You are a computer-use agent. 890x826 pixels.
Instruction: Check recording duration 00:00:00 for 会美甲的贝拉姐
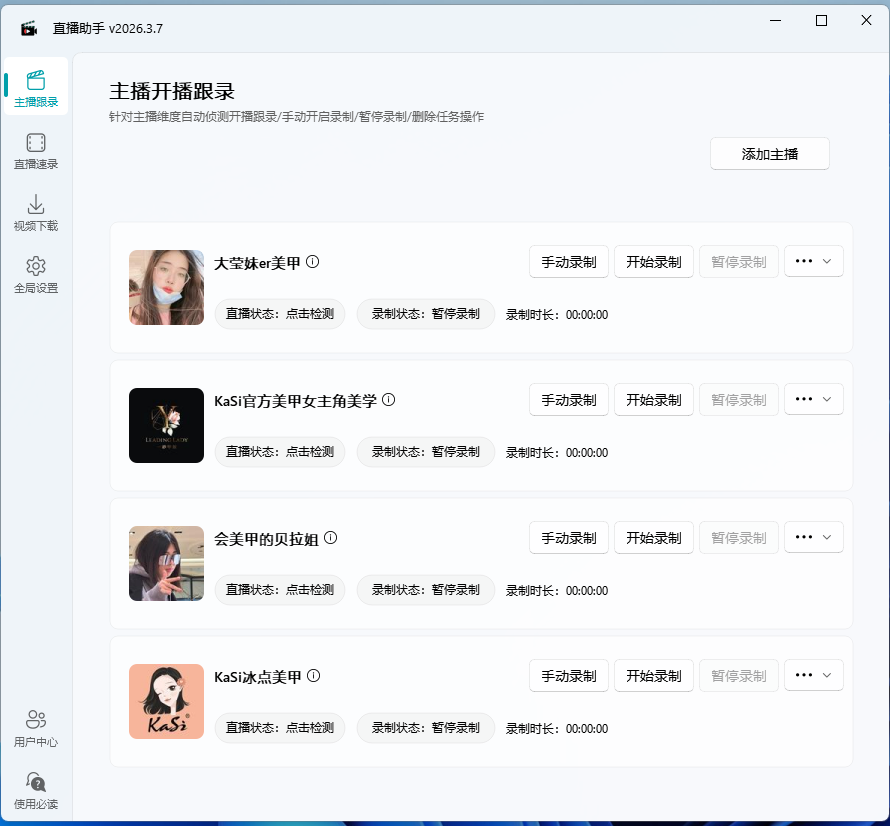tap(585, 590)
